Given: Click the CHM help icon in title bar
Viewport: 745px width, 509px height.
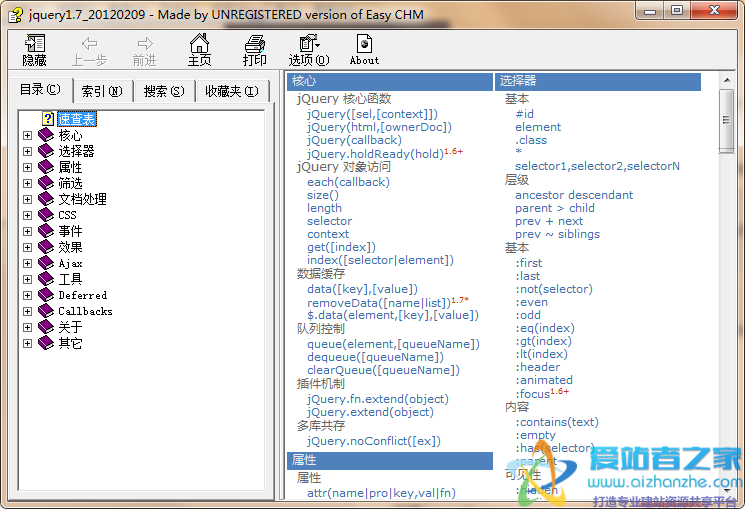Looking at the screenshot, I should [x=15, y=15].
